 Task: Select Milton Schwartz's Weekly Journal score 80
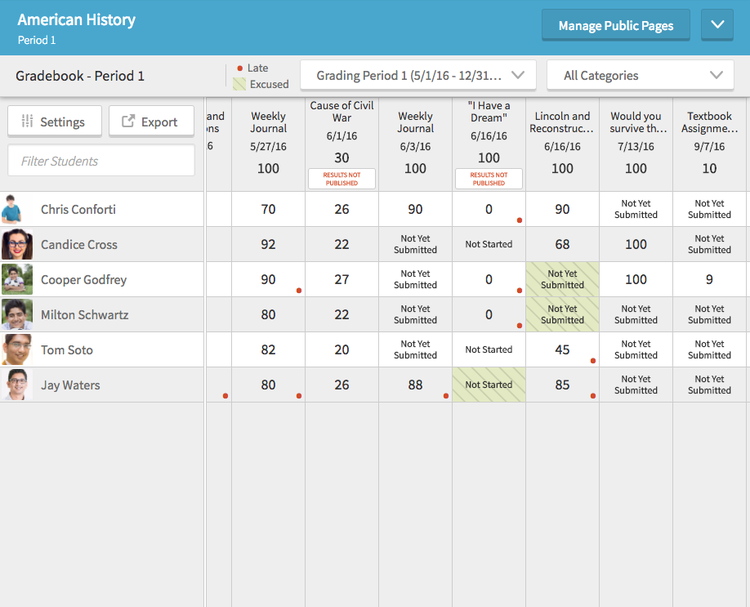(x=268, y=315)
